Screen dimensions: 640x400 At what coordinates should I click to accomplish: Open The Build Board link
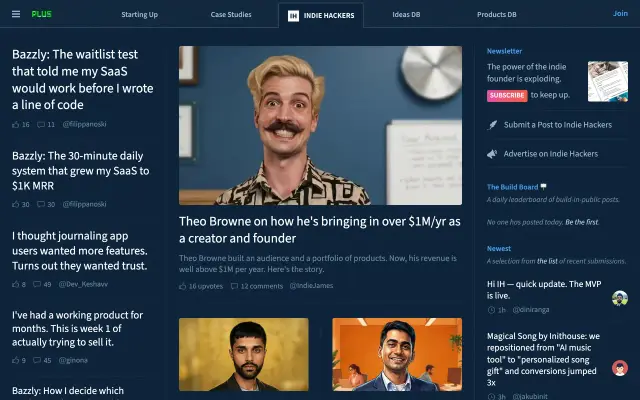click(513, 187)
